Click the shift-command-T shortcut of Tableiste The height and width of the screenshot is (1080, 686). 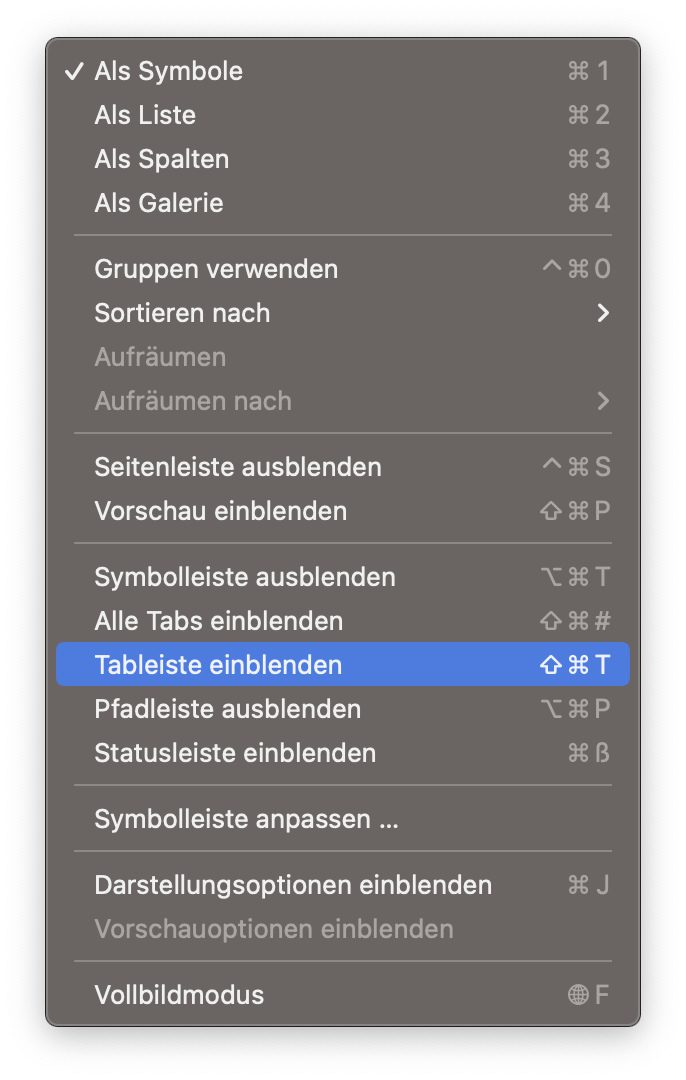(574, 665)
